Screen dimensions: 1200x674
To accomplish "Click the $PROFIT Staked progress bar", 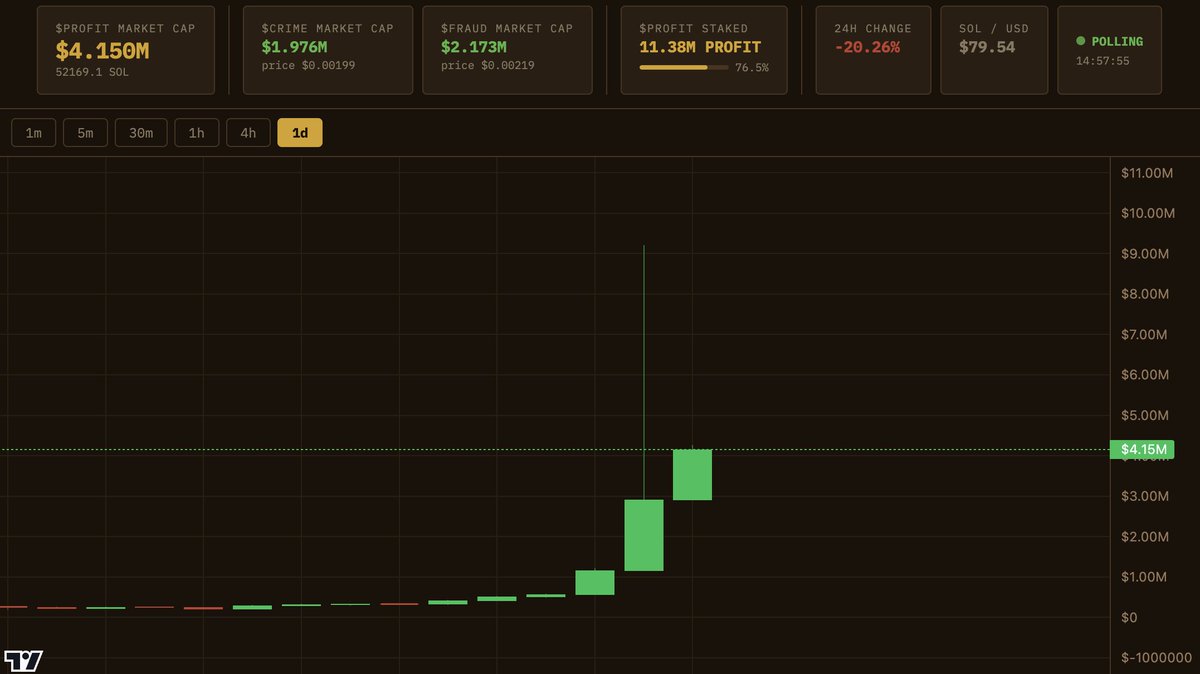I will (x=684, y=68).
